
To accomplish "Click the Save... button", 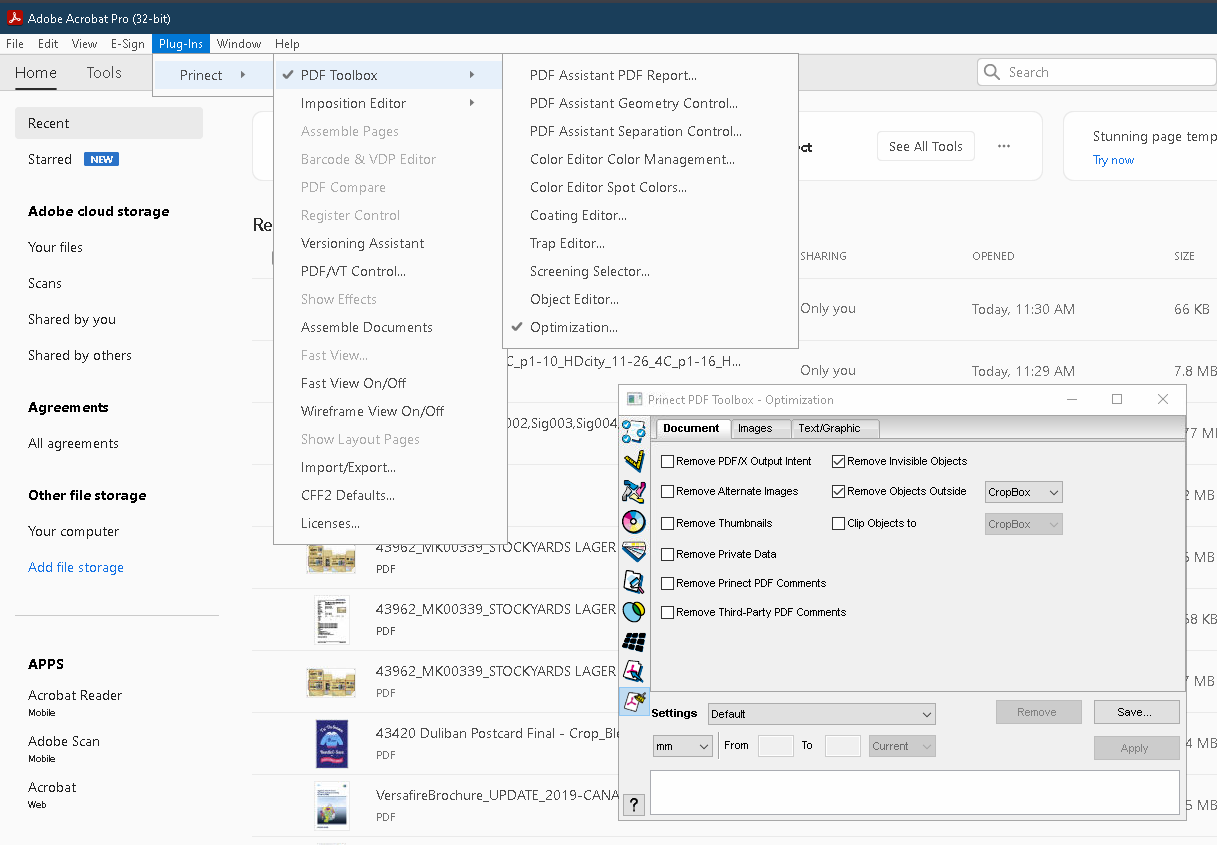I will tap(1136, 712).
